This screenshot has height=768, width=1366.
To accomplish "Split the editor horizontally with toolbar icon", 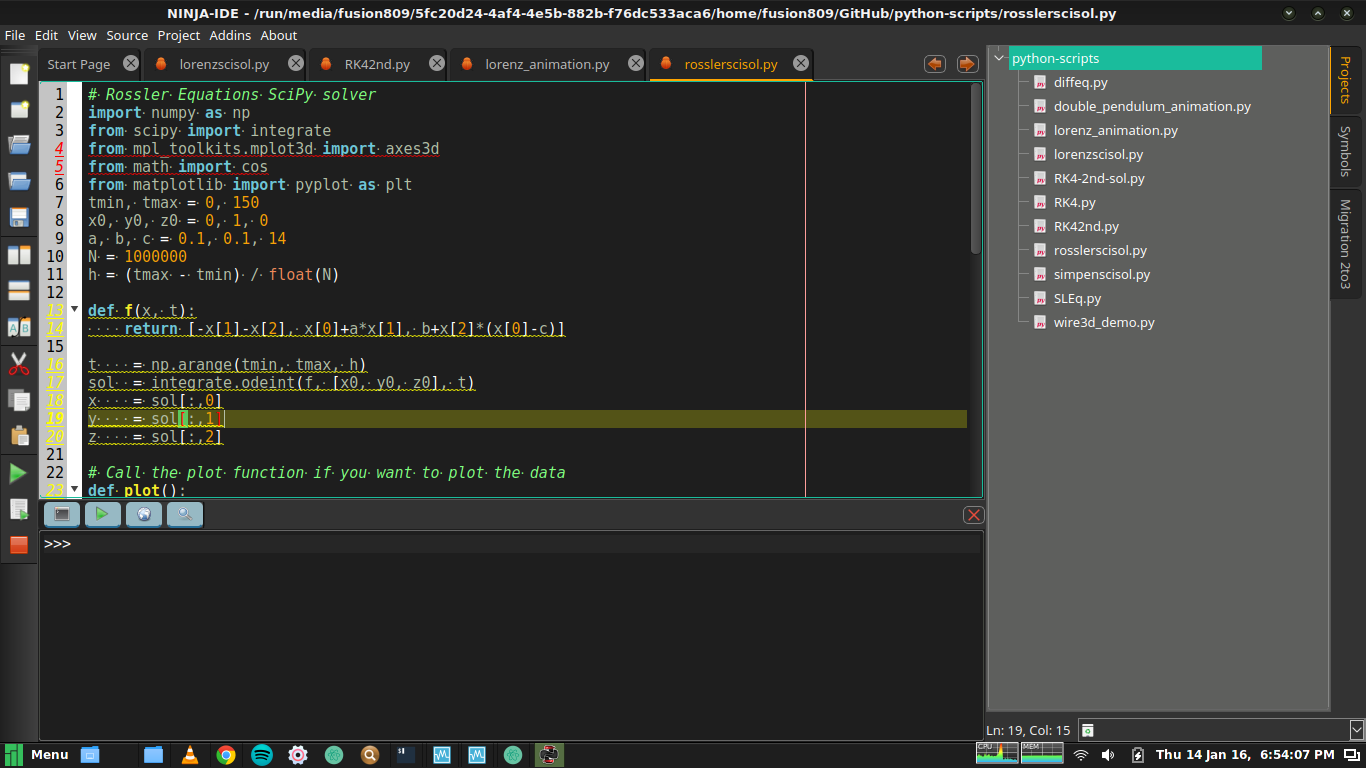I will tap(19, 291).
